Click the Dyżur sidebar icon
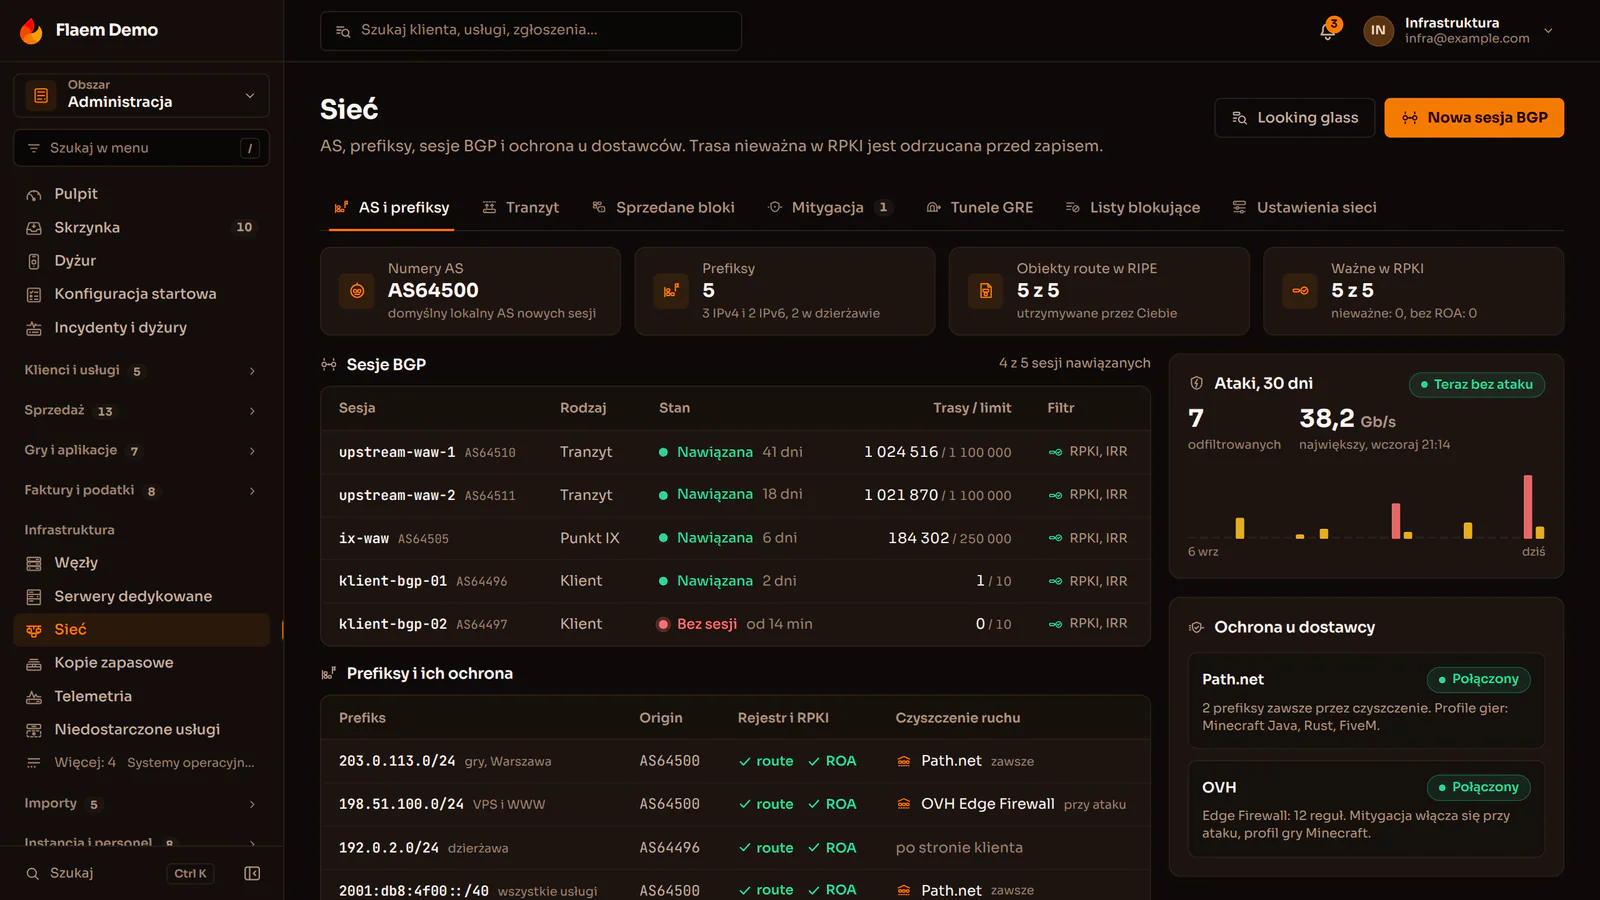 34,261
